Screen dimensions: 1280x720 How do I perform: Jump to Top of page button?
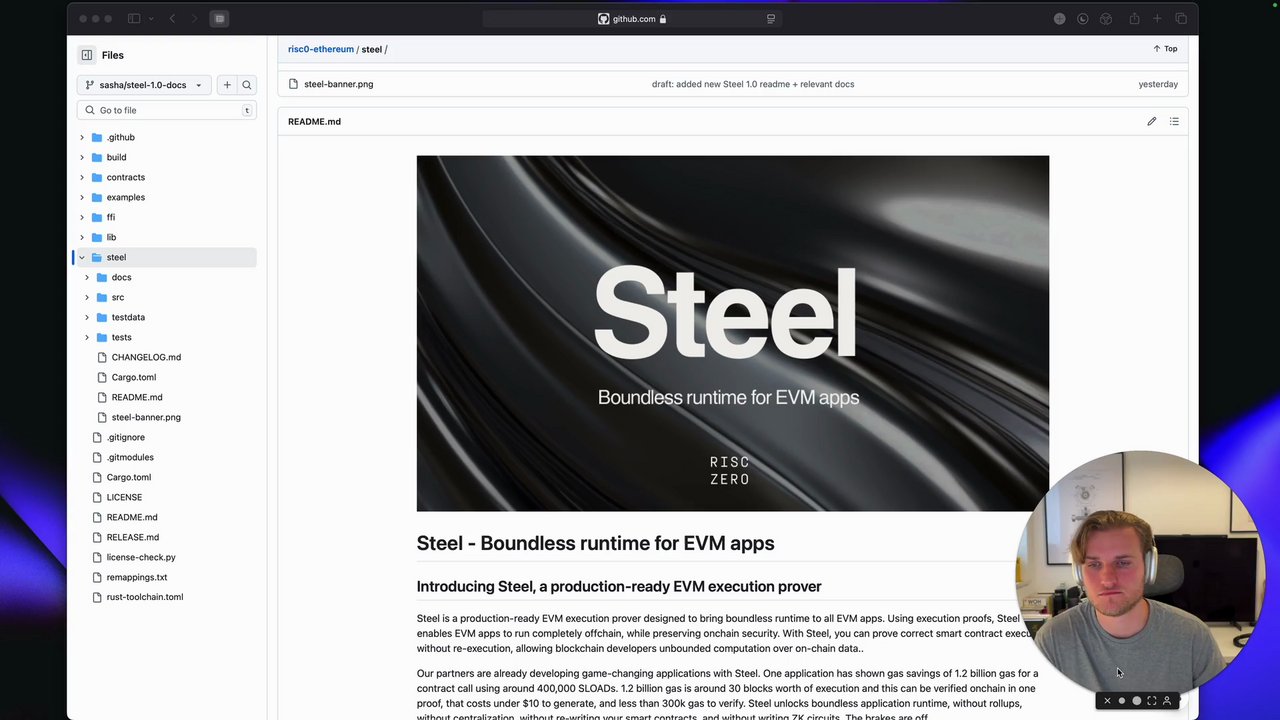pos(1165,48)
